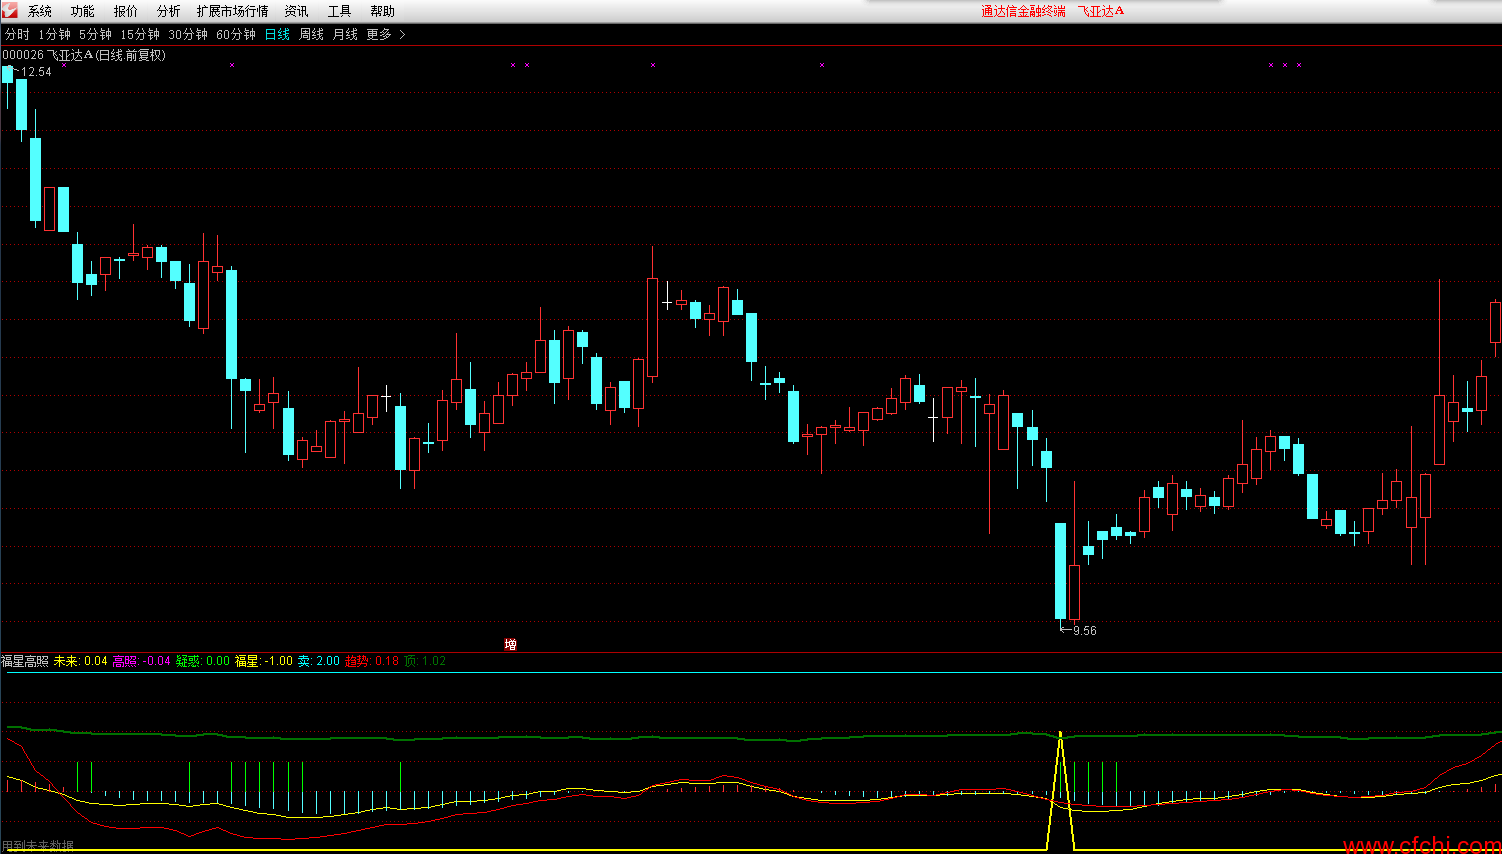Click the 000026 飞亚达A chart header

[84, 55]
